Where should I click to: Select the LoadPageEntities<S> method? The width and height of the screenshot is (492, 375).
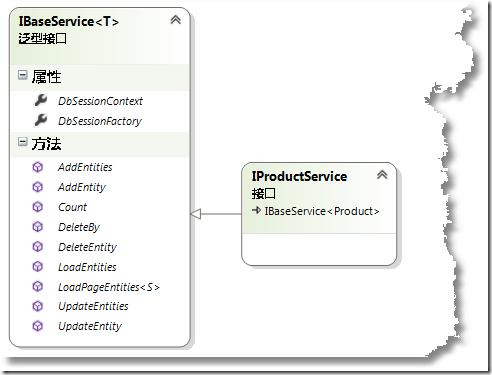coord(109,287)
